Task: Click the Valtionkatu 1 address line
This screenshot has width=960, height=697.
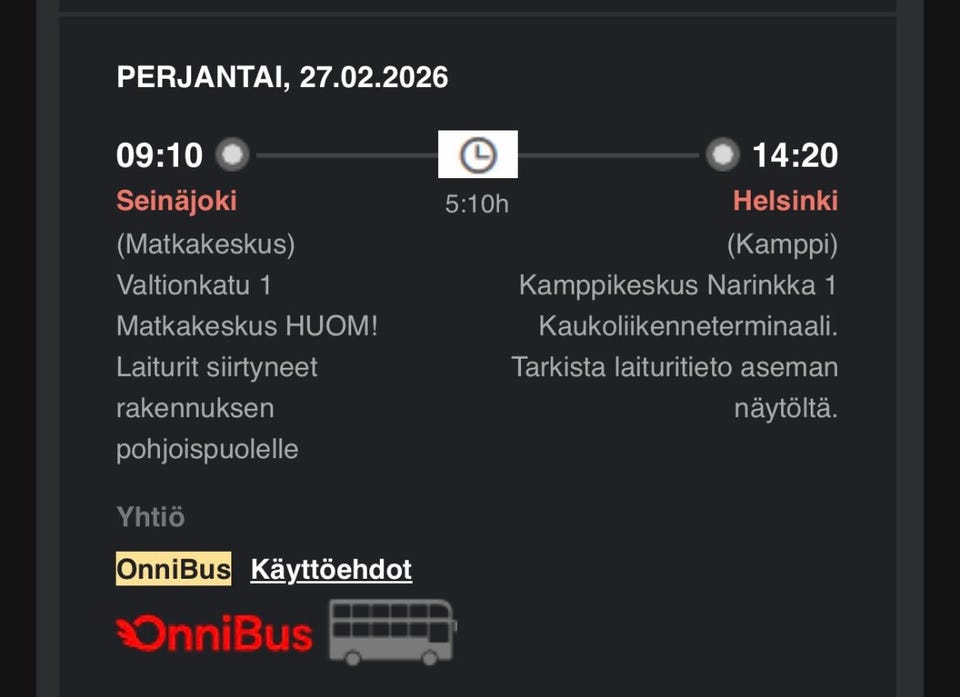Action: [x=194, y=285]
